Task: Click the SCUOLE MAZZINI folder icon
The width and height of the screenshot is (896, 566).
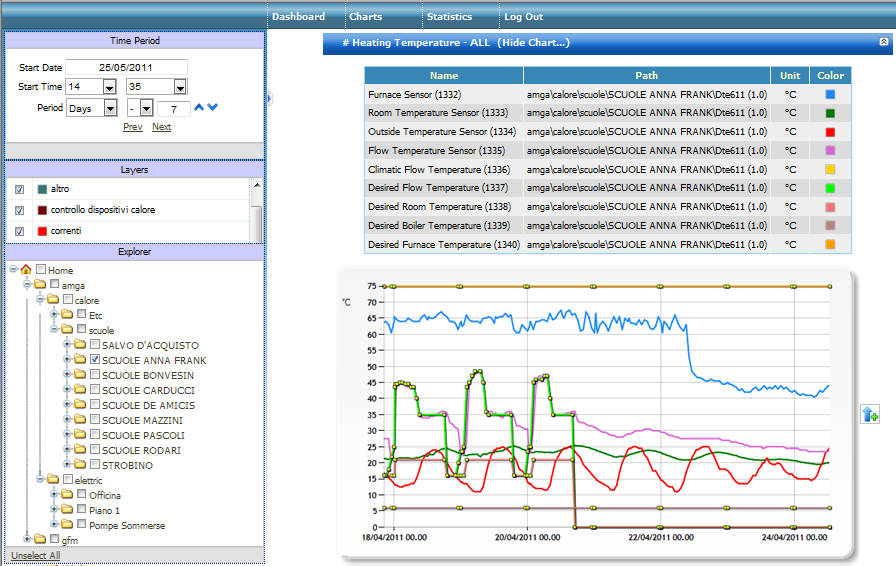Action: click(80, 421)
